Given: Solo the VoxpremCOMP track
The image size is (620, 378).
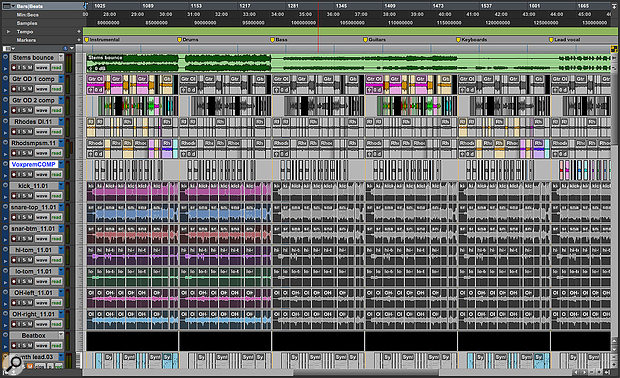Looking at the screenshot, I should coord(25,174).
